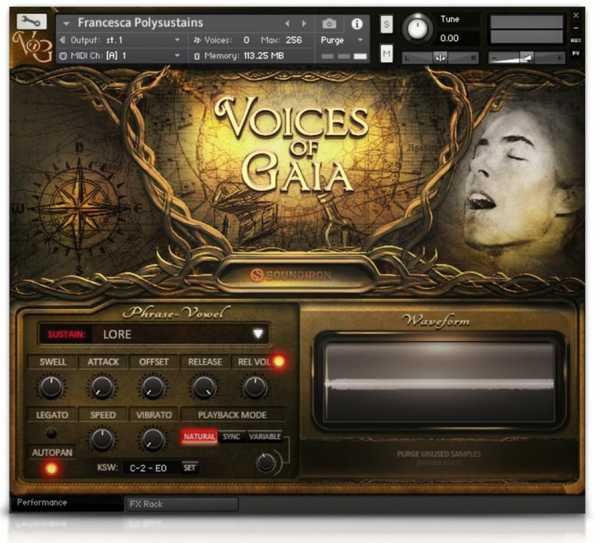This screenshot has width=600, height=543.
Task: Select Variable playback mode
Action: tap(265, 436)
